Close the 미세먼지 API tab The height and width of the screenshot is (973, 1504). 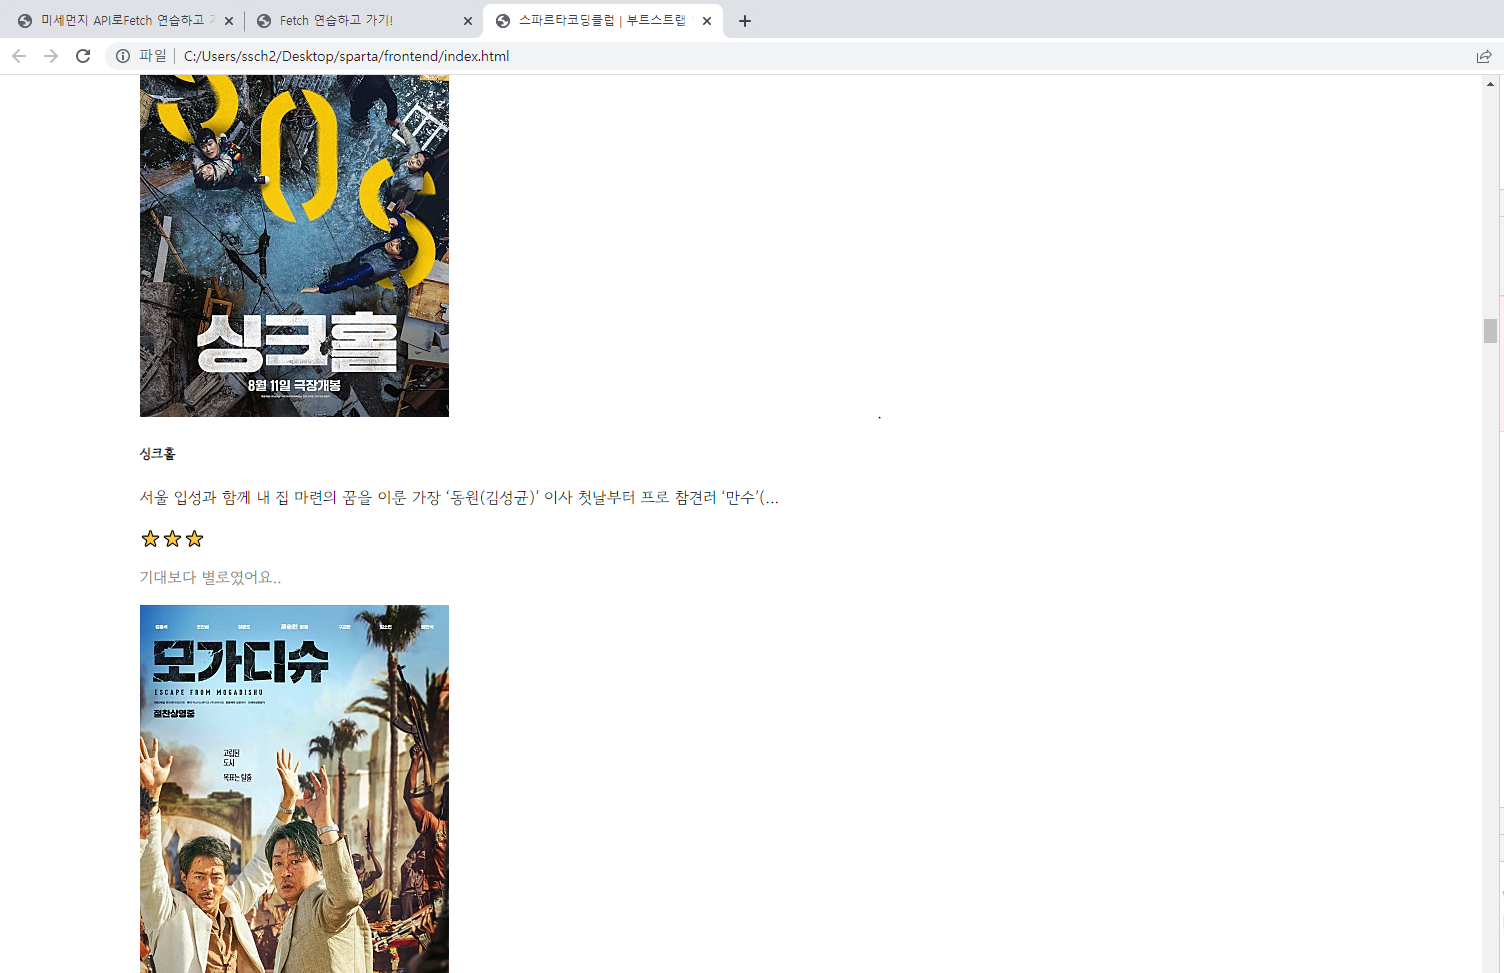(229, 21)
